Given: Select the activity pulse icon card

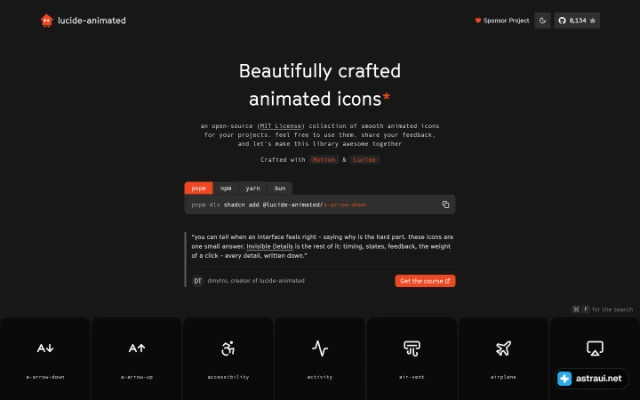Looking at the screenshot, I should point(320,359).
